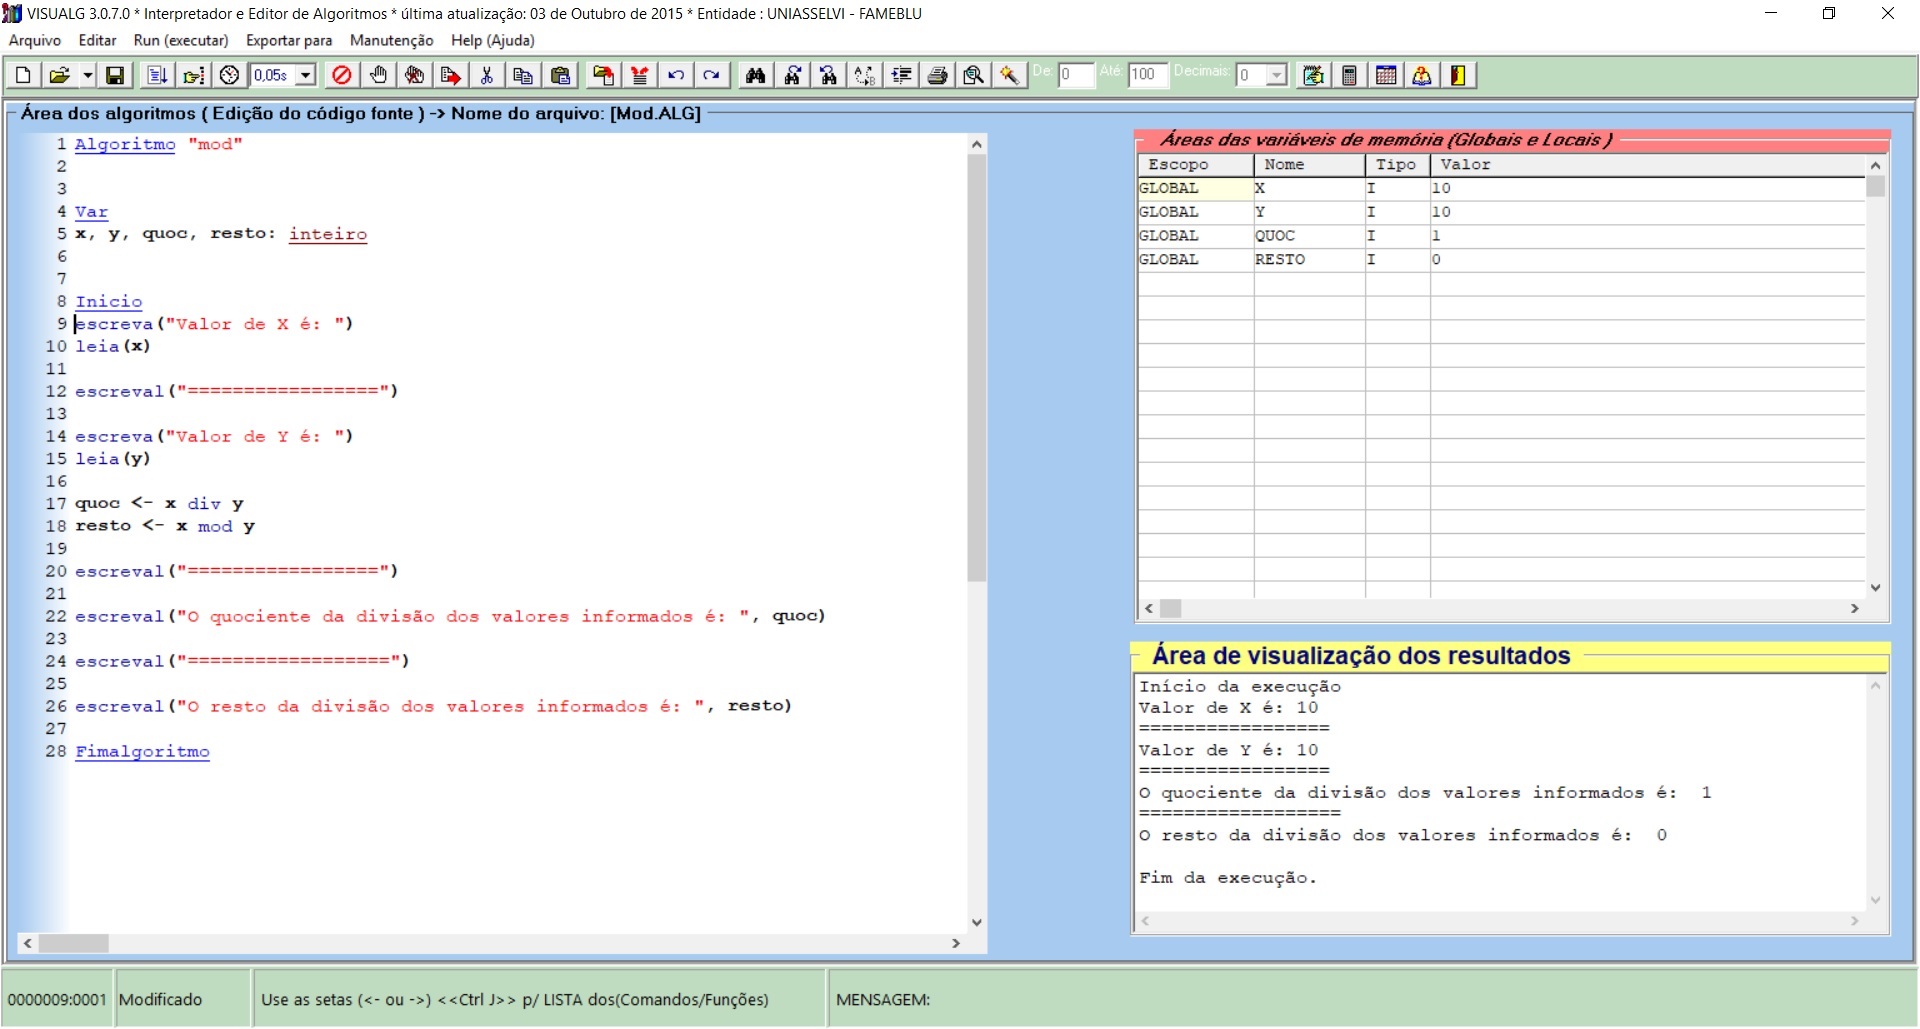
Task: Click the exit door icon
Action: click(x=1458, y=75)
